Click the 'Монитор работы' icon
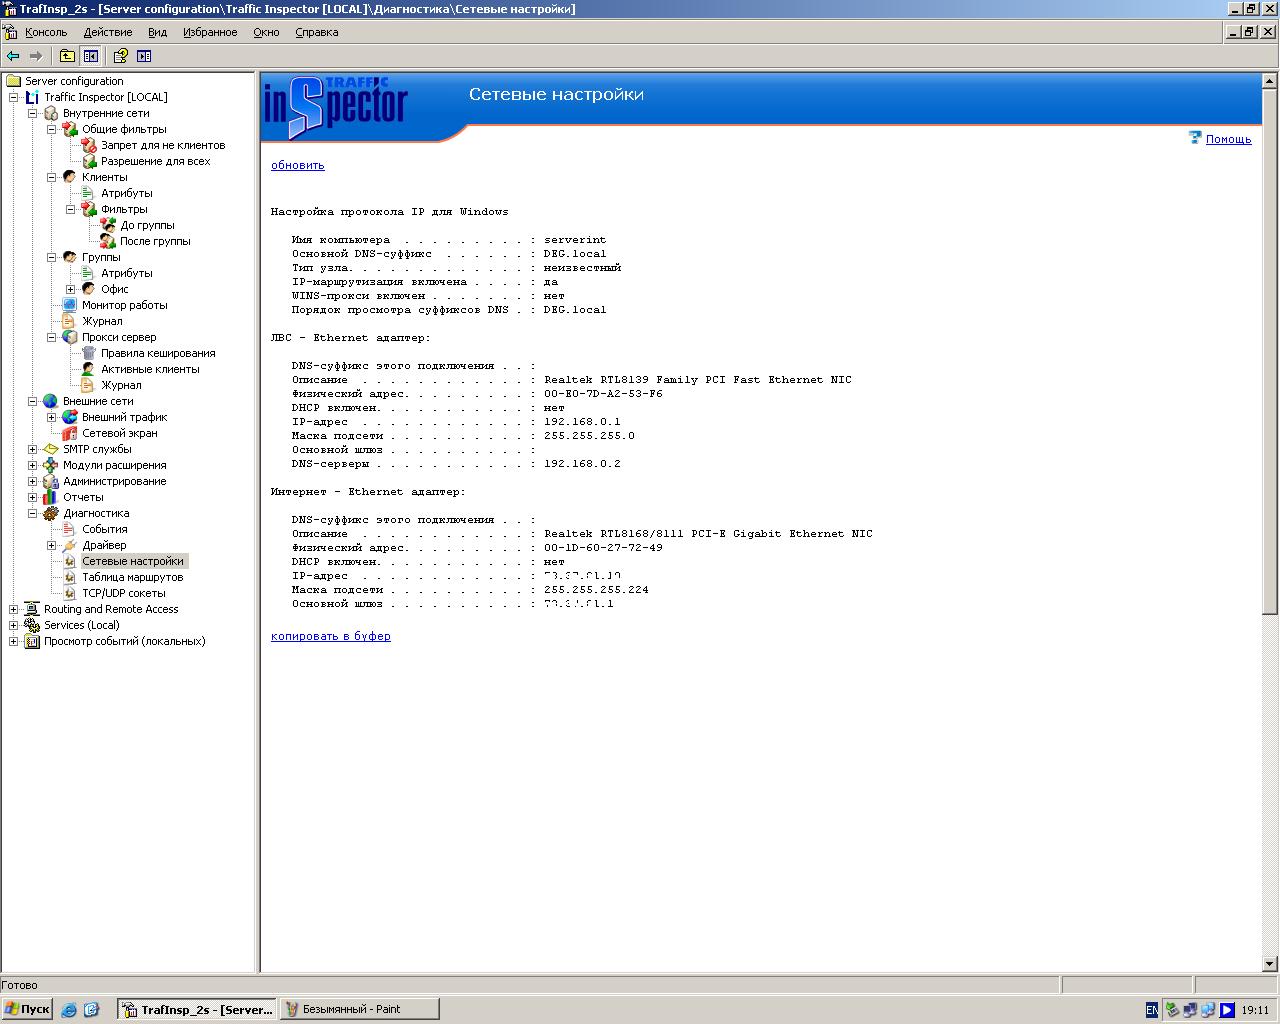 click(70, 305)
